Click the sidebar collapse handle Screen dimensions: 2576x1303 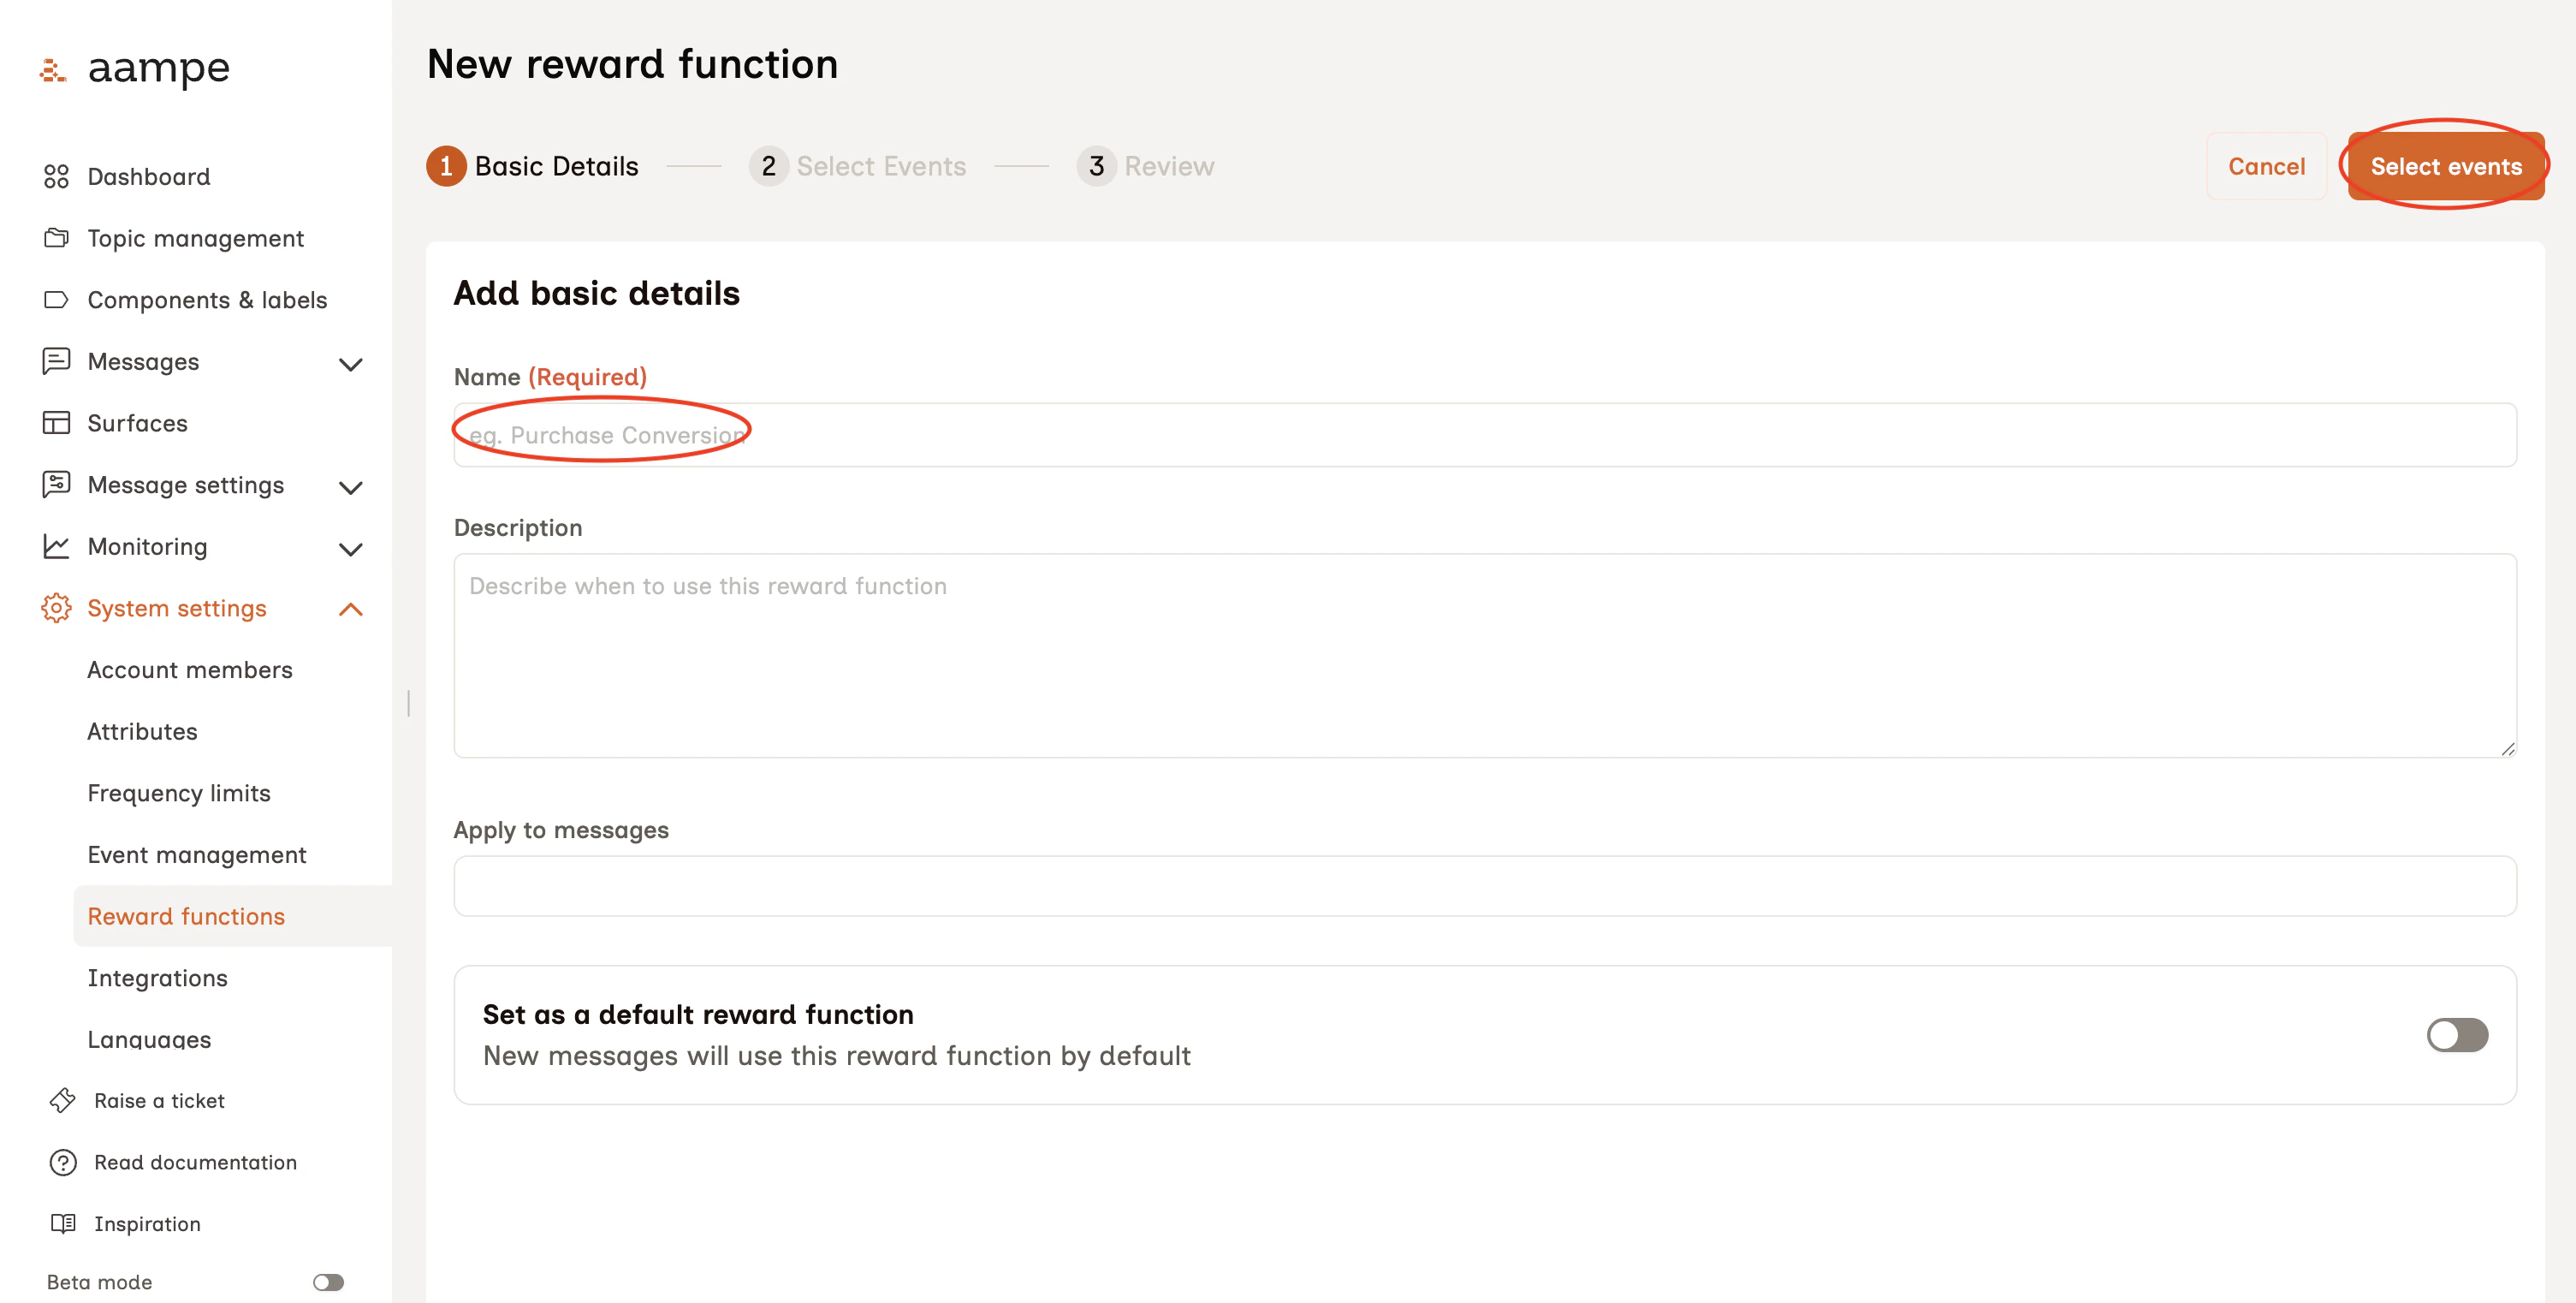point(408,703)
